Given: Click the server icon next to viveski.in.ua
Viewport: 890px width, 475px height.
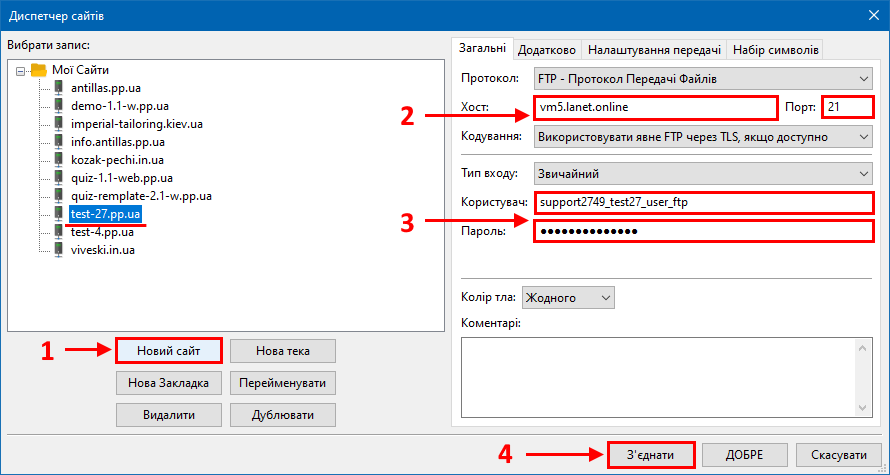Looking at the screenshot, I should pos(59,250).
